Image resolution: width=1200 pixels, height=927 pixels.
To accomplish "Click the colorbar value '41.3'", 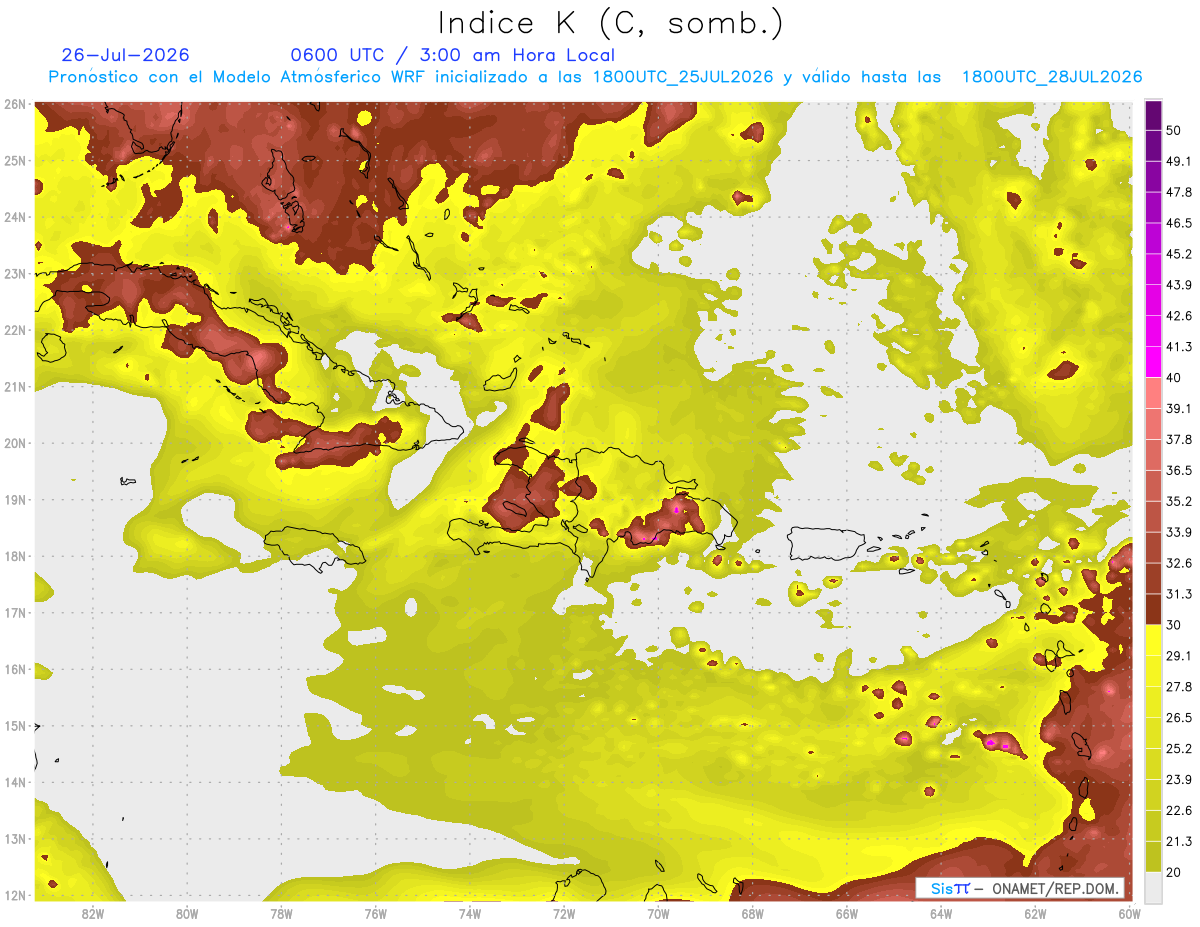I will click(1179, 347).
